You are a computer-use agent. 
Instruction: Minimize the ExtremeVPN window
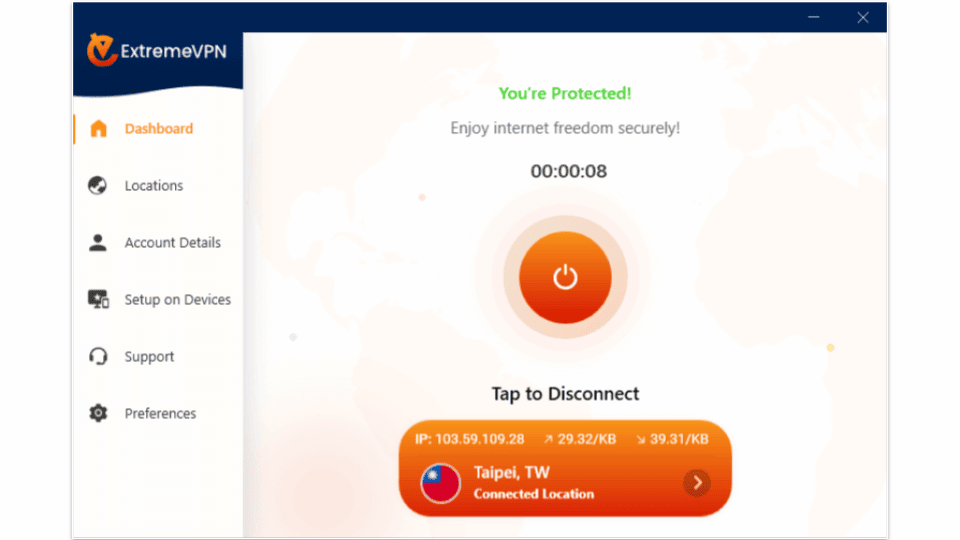[x=814, y=17]
